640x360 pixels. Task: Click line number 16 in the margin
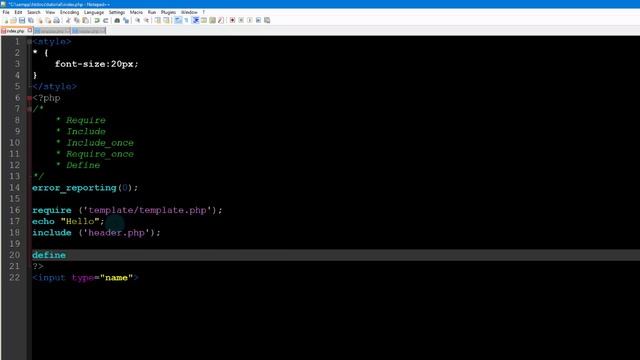[x=15, y=210]
